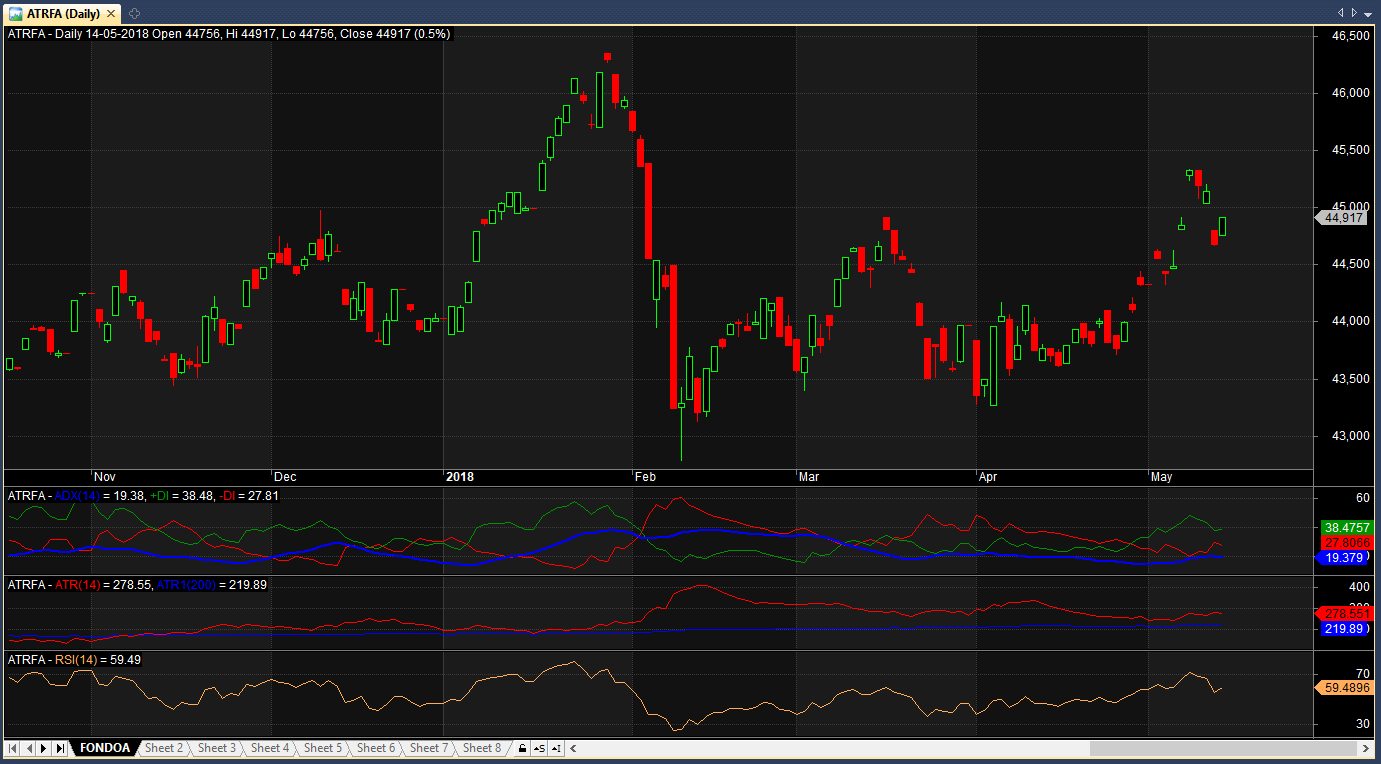Jump to the last chart sheet
The image size is (1381, 764).
(x=60, y=748)
